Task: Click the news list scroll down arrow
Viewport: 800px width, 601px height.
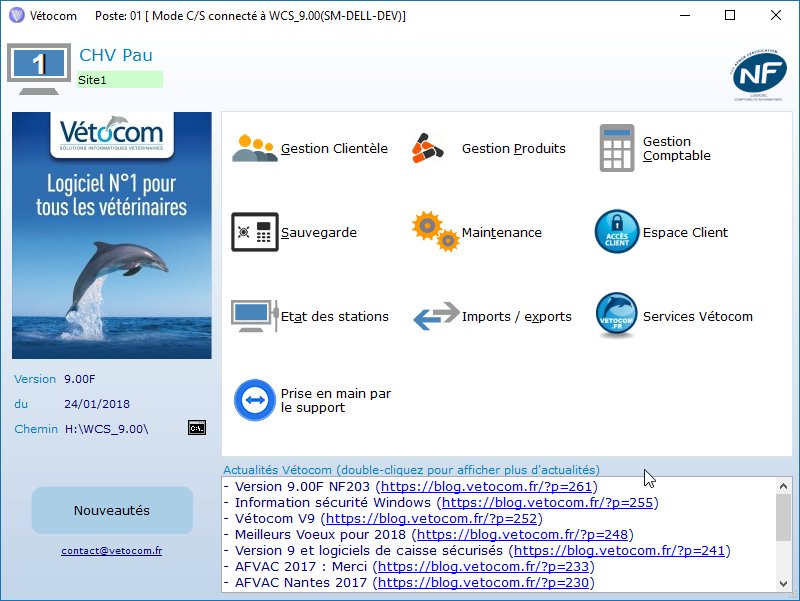Action: coord(783,584)
